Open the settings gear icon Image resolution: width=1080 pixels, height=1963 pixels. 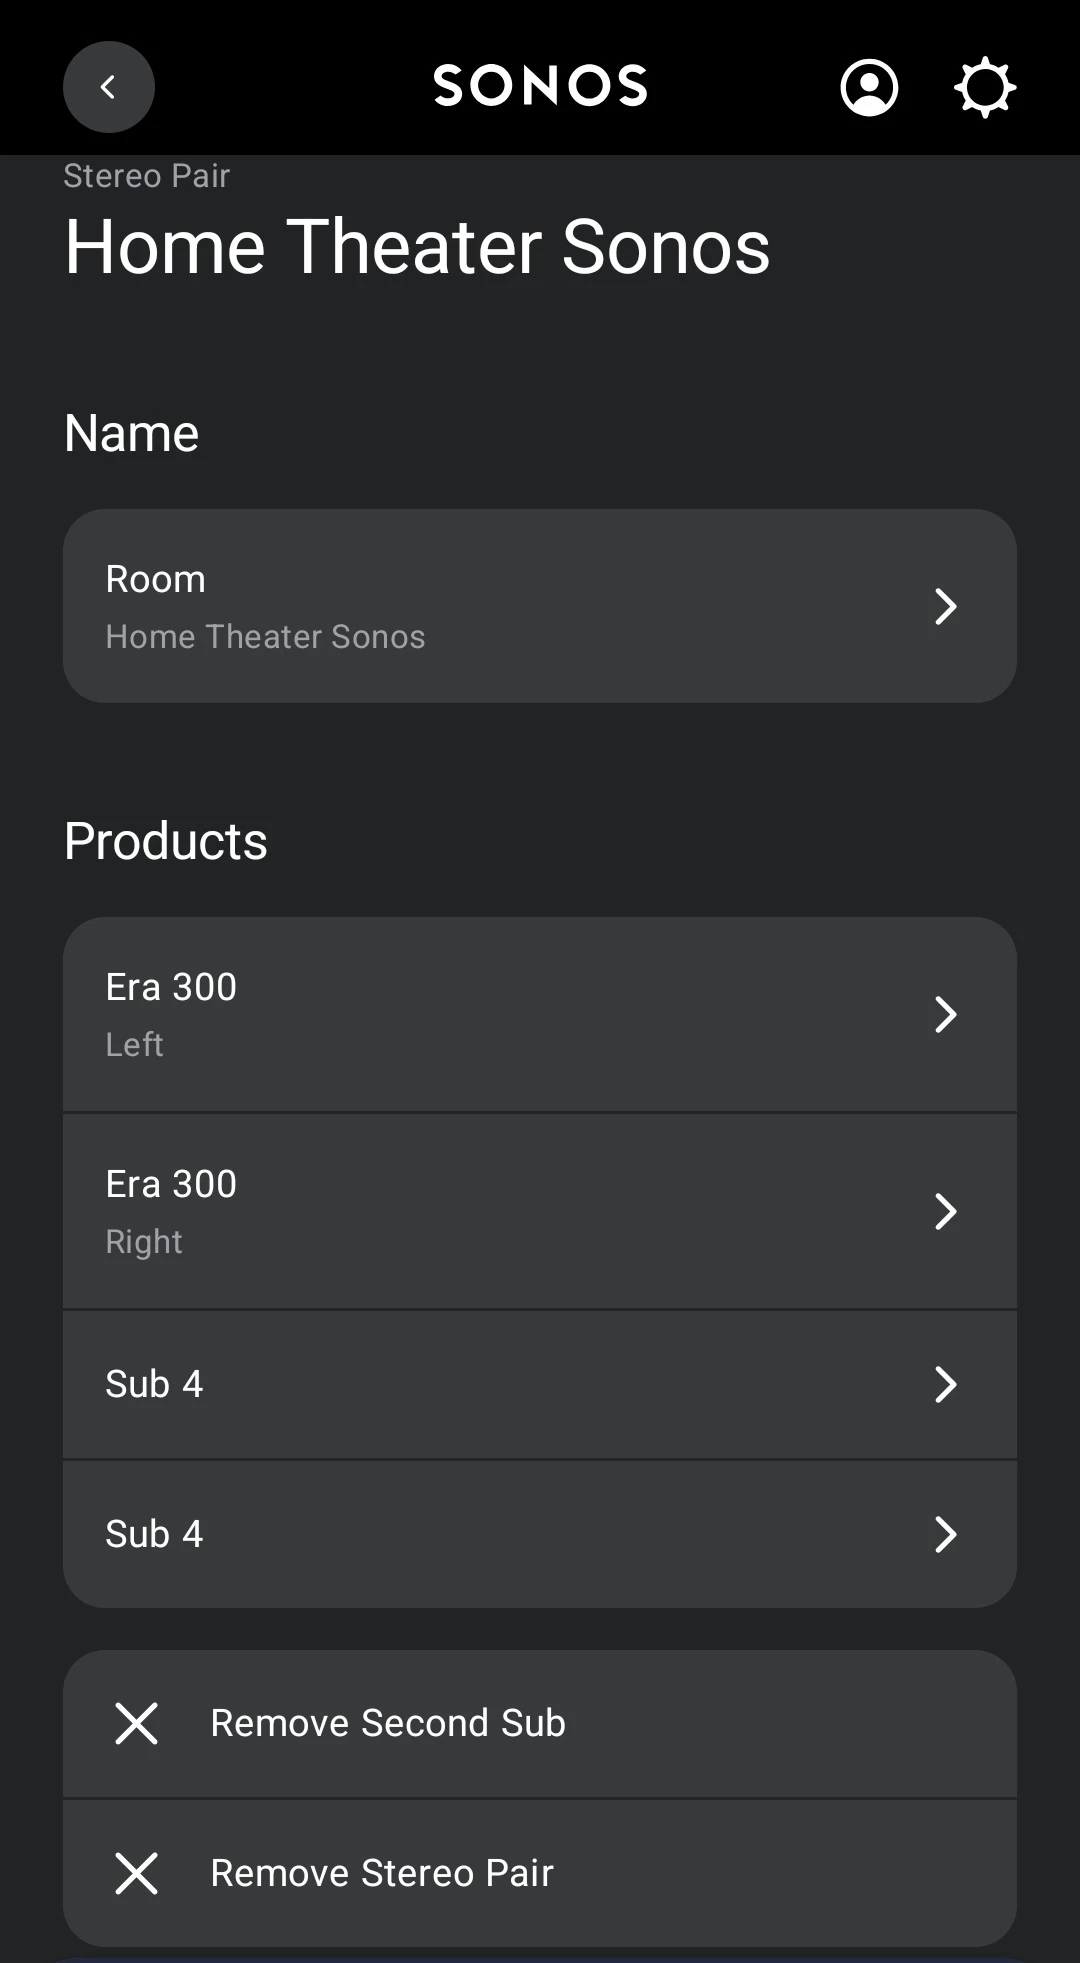(x=985, y=87)
